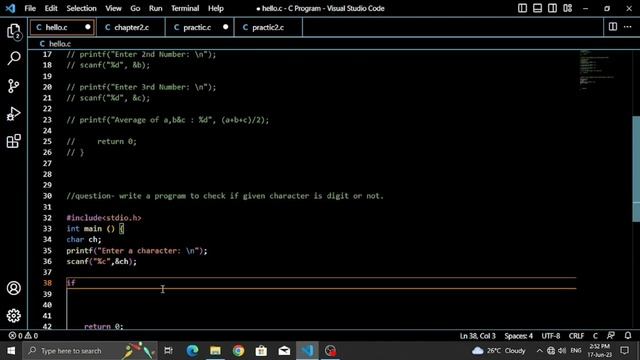Open weather widget 26°C Cloudy
This screenshot has height=360, width=640.
pos(499,351)
